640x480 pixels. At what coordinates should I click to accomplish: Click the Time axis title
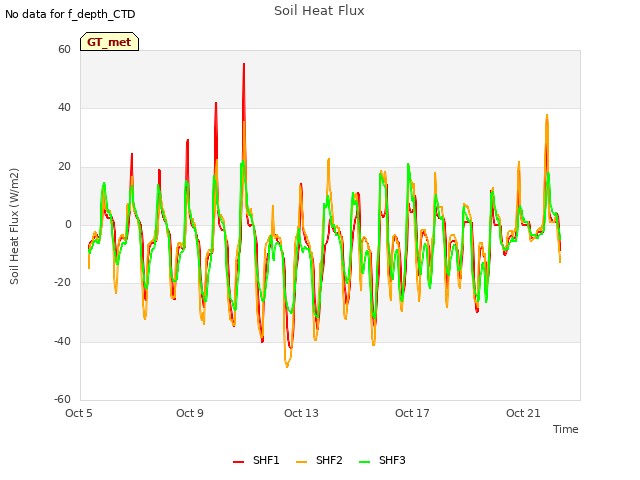tap(566, 429)
